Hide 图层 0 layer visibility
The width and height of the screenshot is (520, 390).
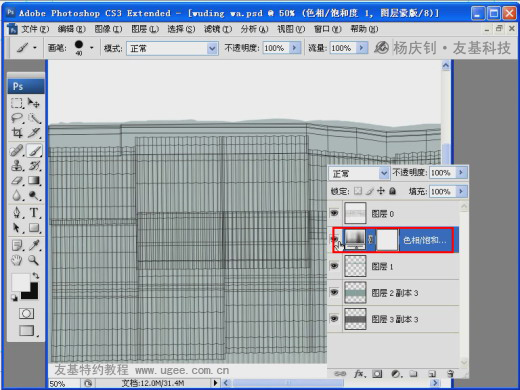[x=334, y=213]
